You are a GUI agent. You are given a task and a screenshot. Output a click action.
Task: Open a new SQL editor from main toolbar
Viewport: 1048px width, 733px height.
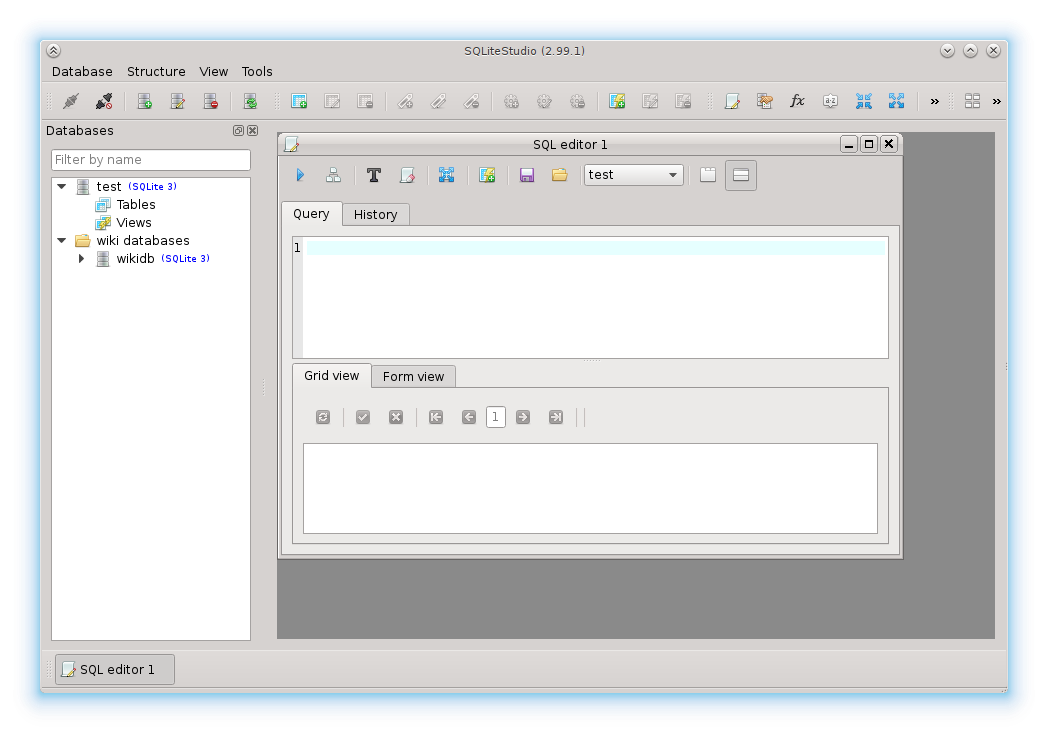733,102
